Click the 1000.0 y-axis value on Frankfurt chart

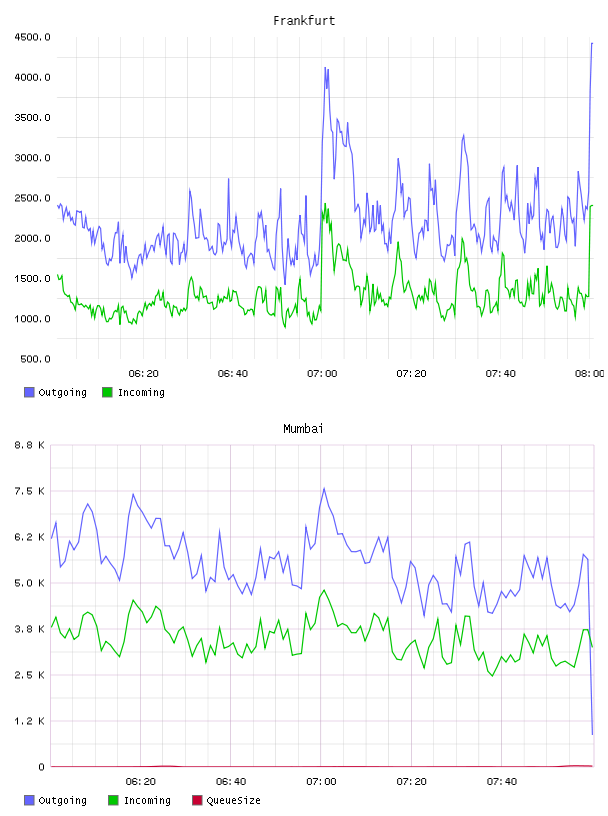pos(32,318)
